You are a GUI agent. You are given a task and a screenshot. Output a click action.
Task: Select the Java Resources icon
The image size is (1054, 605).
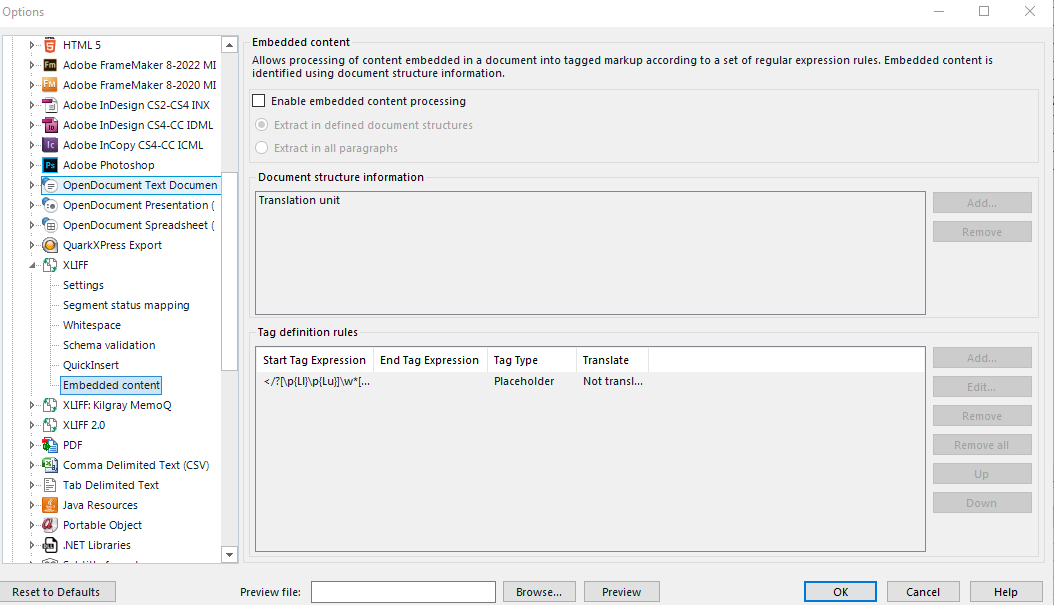pos(49,504)
